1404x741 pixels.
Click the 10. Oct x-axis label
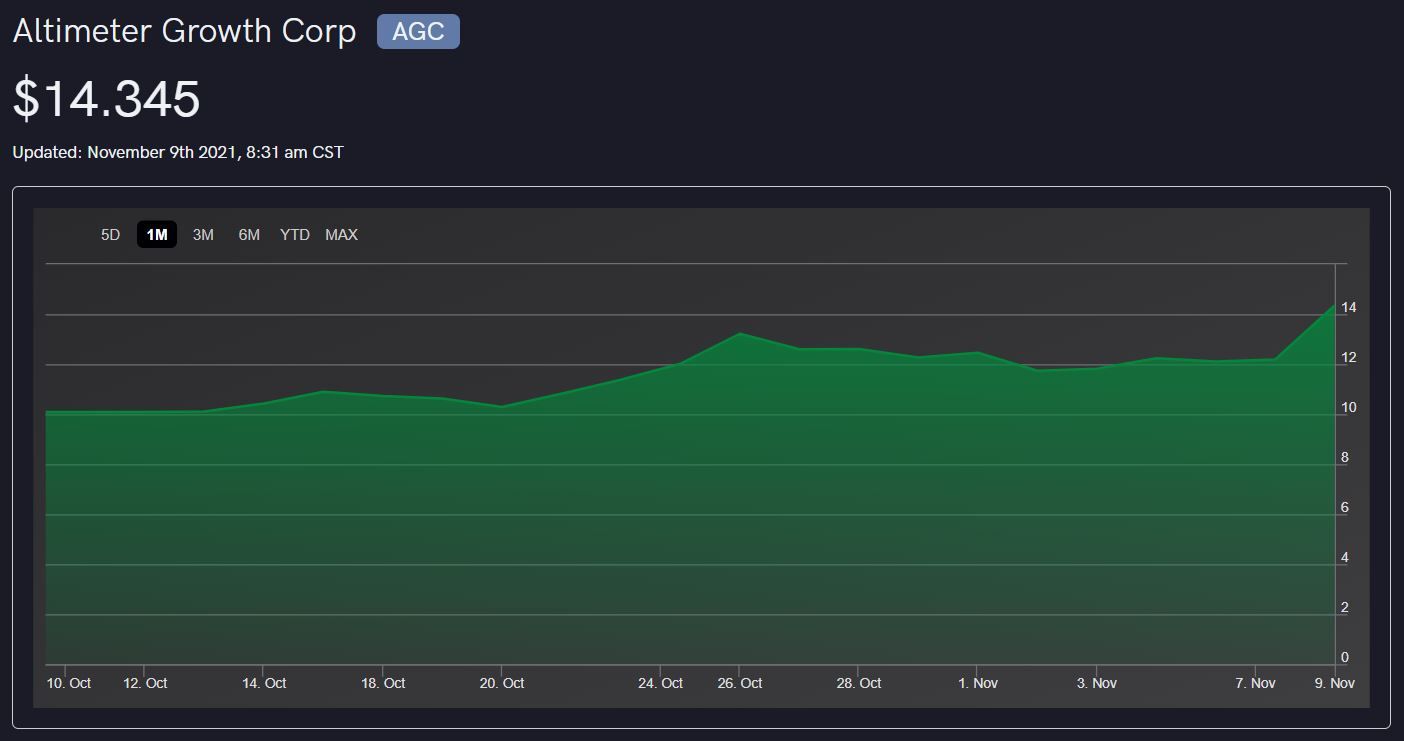pos(69,683)
